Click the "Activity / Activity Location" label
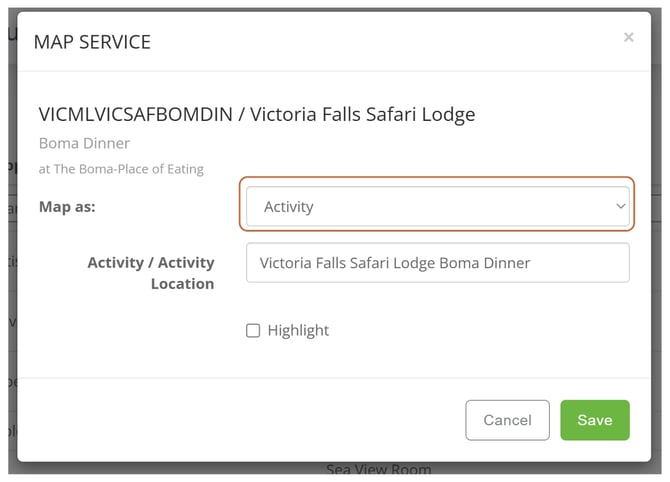 click(x=151, y=273)
